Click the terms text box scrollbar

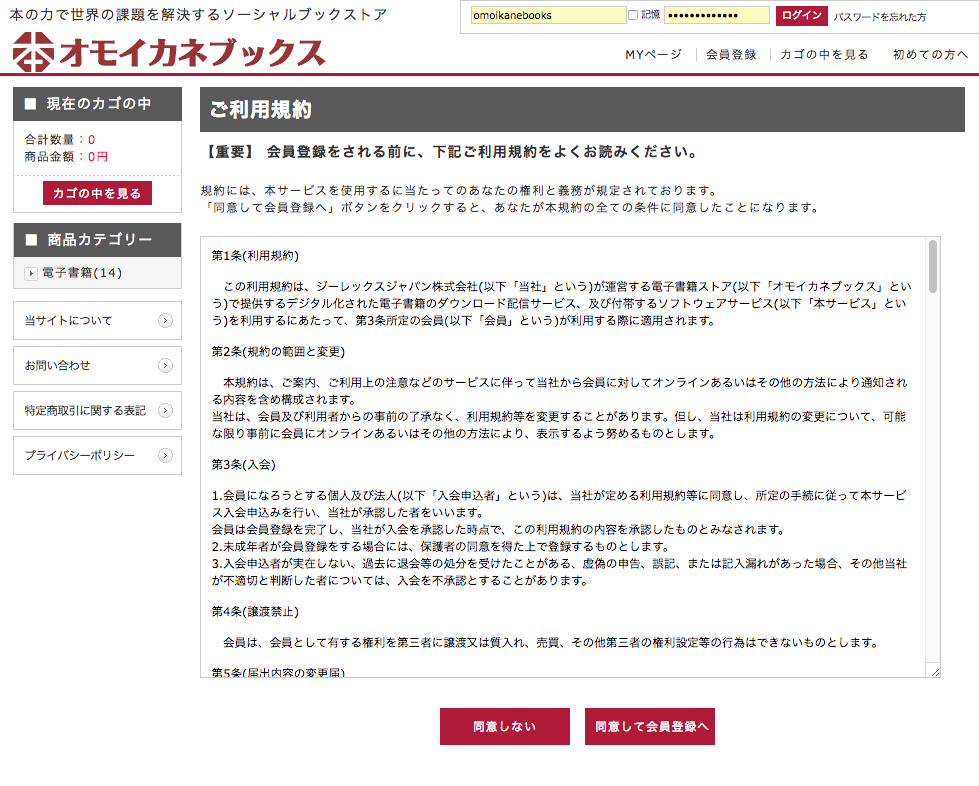pyautogui.click(x=933, y=266)
